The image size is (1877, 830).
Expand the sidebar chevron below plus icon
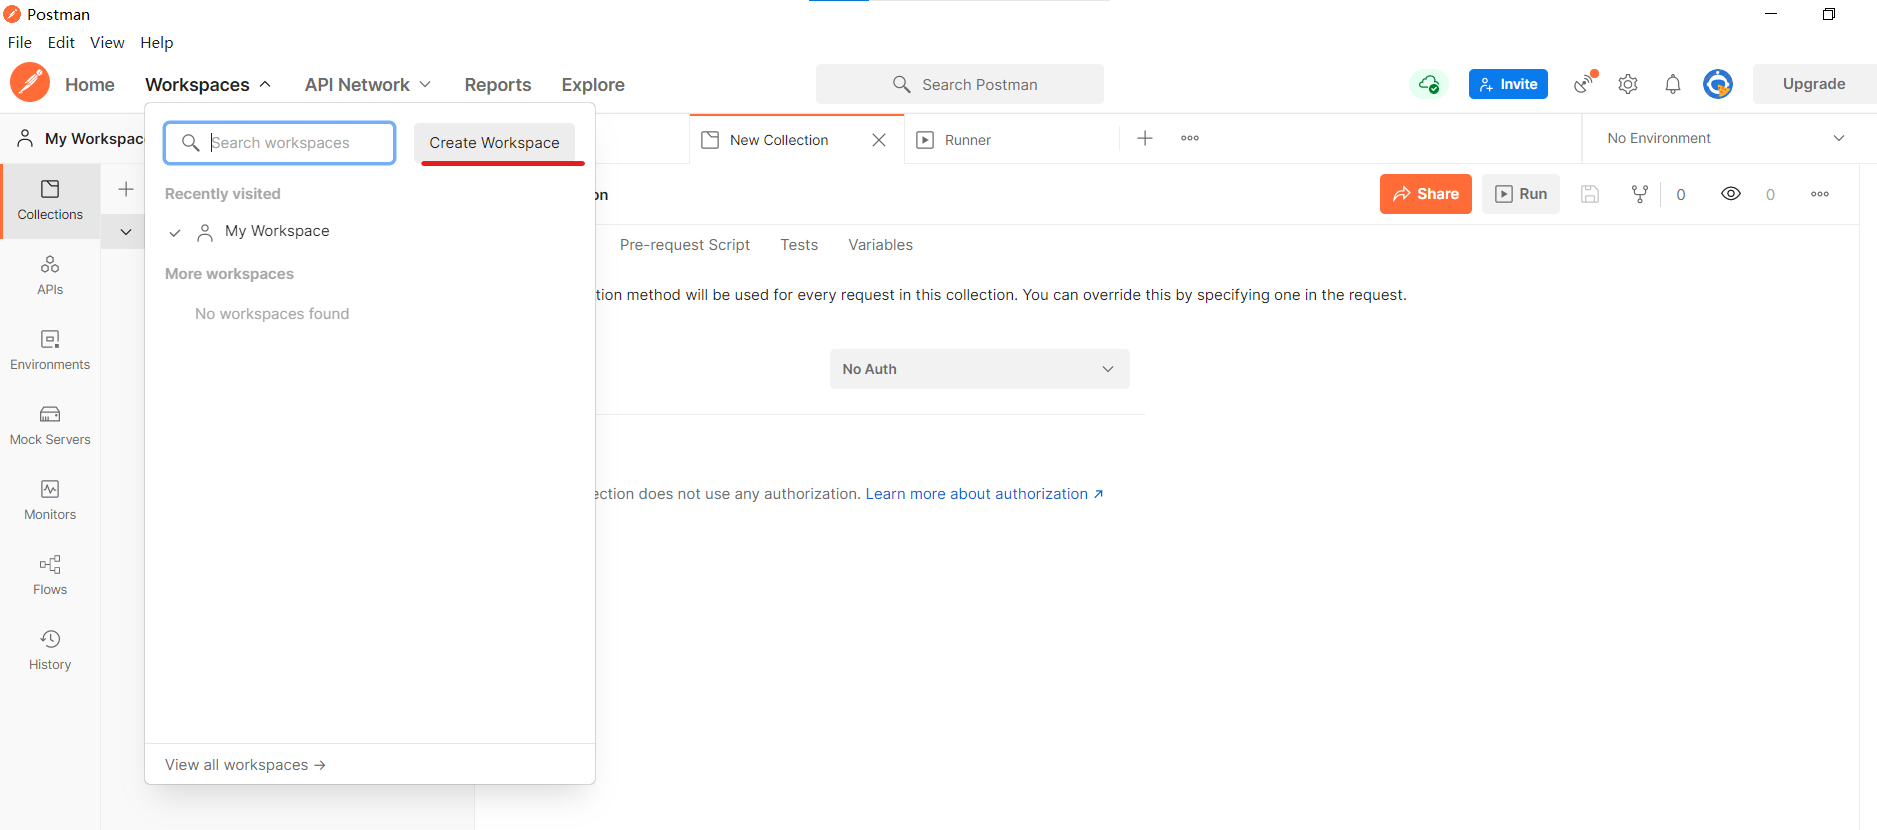point(126,231)
